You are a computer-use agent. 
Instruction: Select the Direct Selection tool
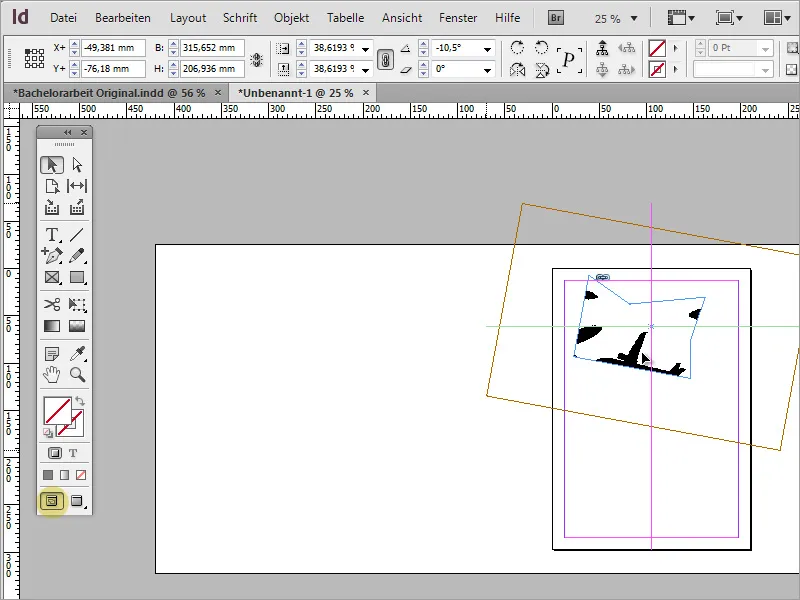pyautogui.click(x=77, y=165)
